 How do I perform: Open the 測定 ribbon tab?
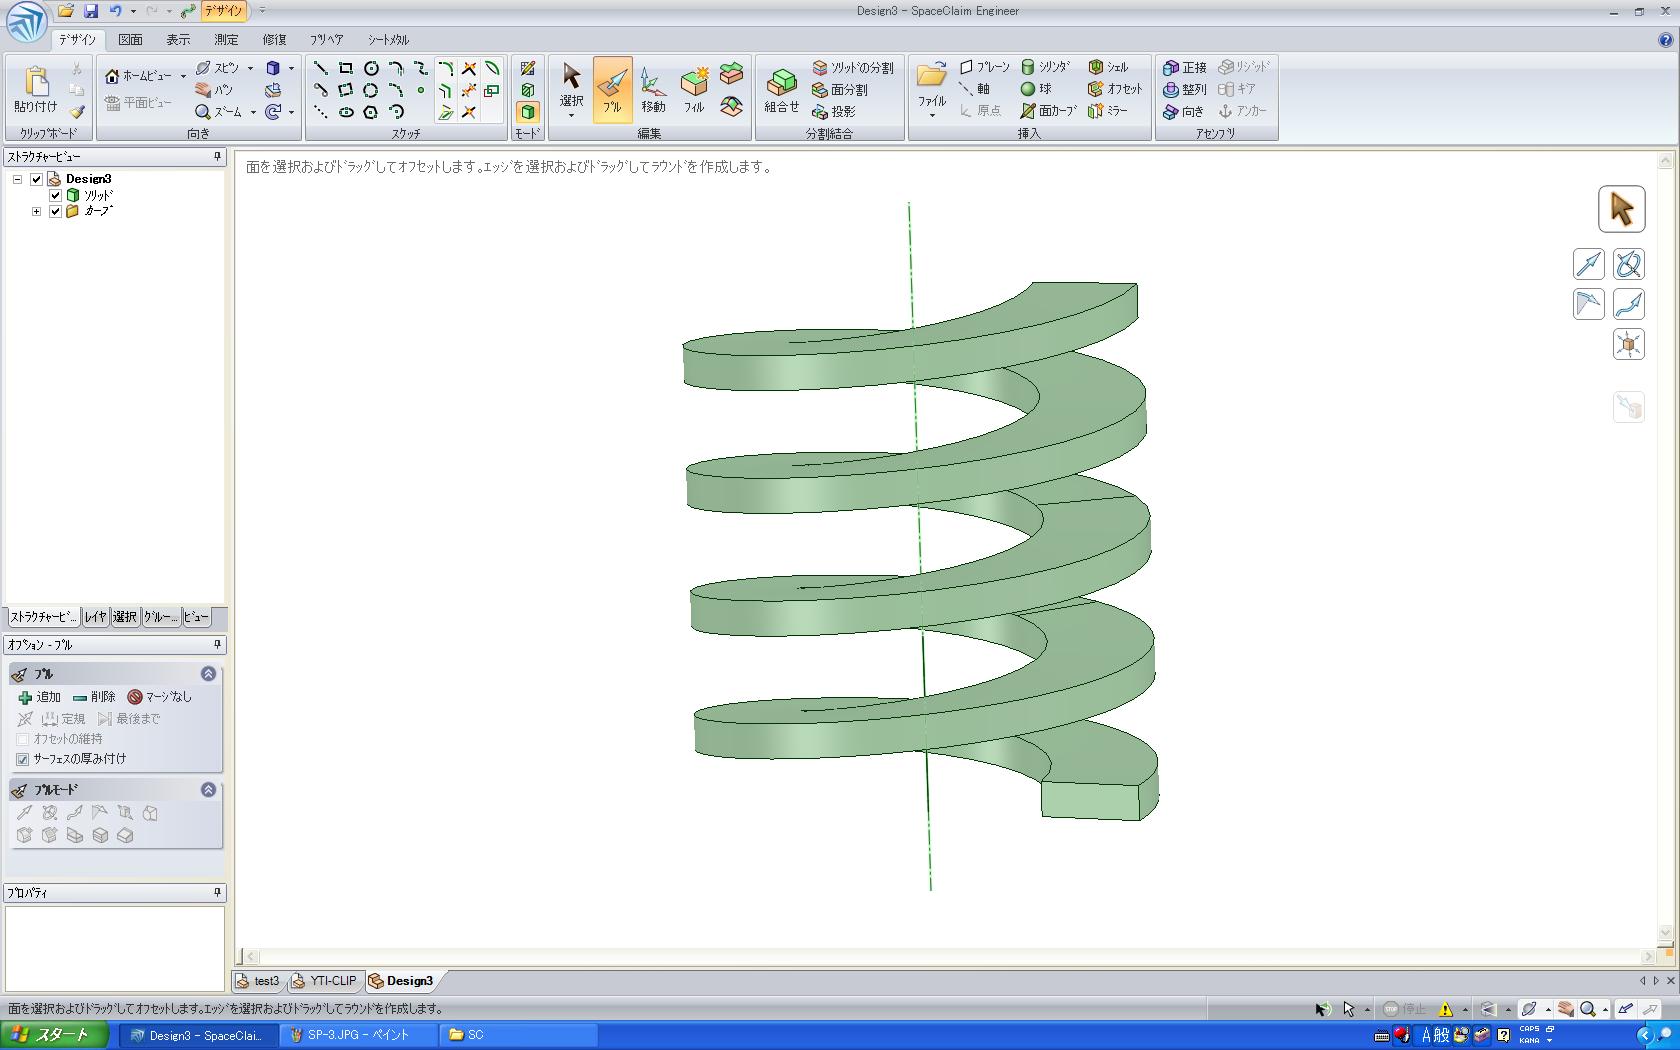tap(226, 40)
